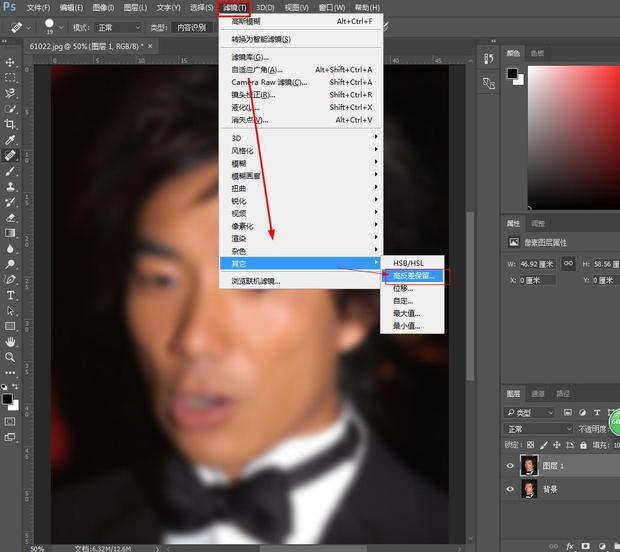620x552 pixels.
Task: Switch to the 通道 tab
Action: tap(538, 394)
